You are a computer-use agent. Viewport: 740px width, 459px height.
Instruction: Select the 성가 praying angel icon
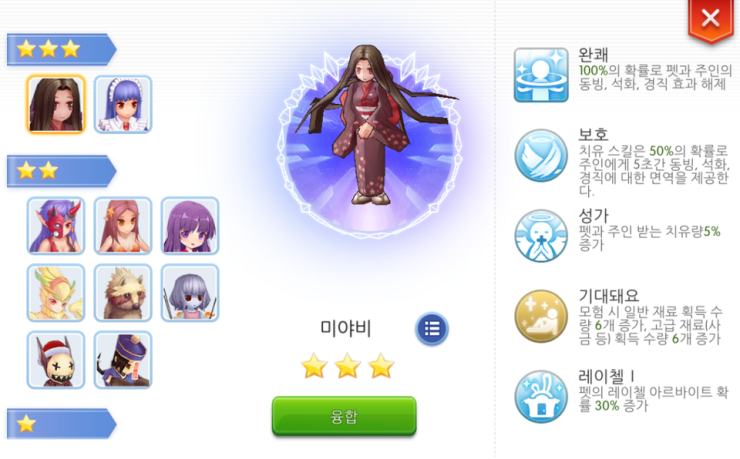pyautogui.click(x=541, y=236)
